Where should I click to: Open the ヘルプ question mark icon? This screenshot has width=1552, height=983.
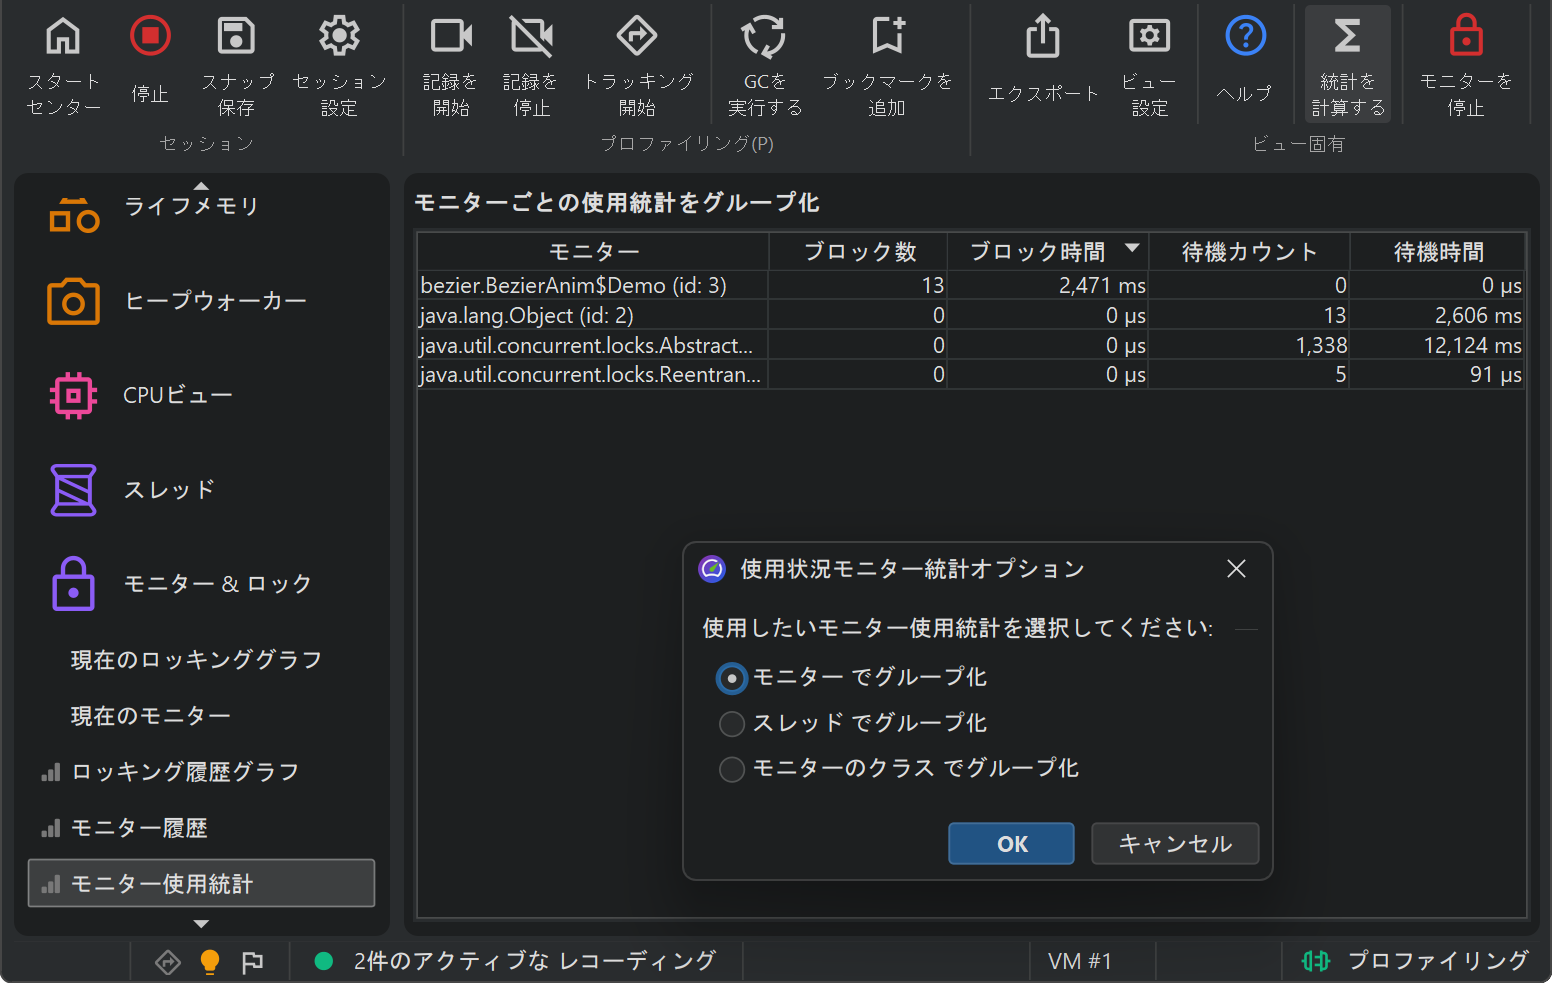click(1245, 37)
